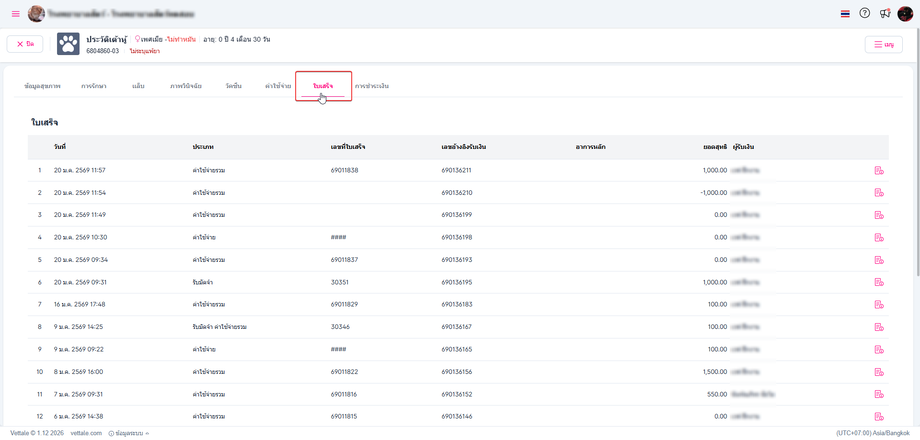Viewport: 920px width, 440px height.
Task: Open receipt document icon for row 11
Action: [x=879, y=394]
